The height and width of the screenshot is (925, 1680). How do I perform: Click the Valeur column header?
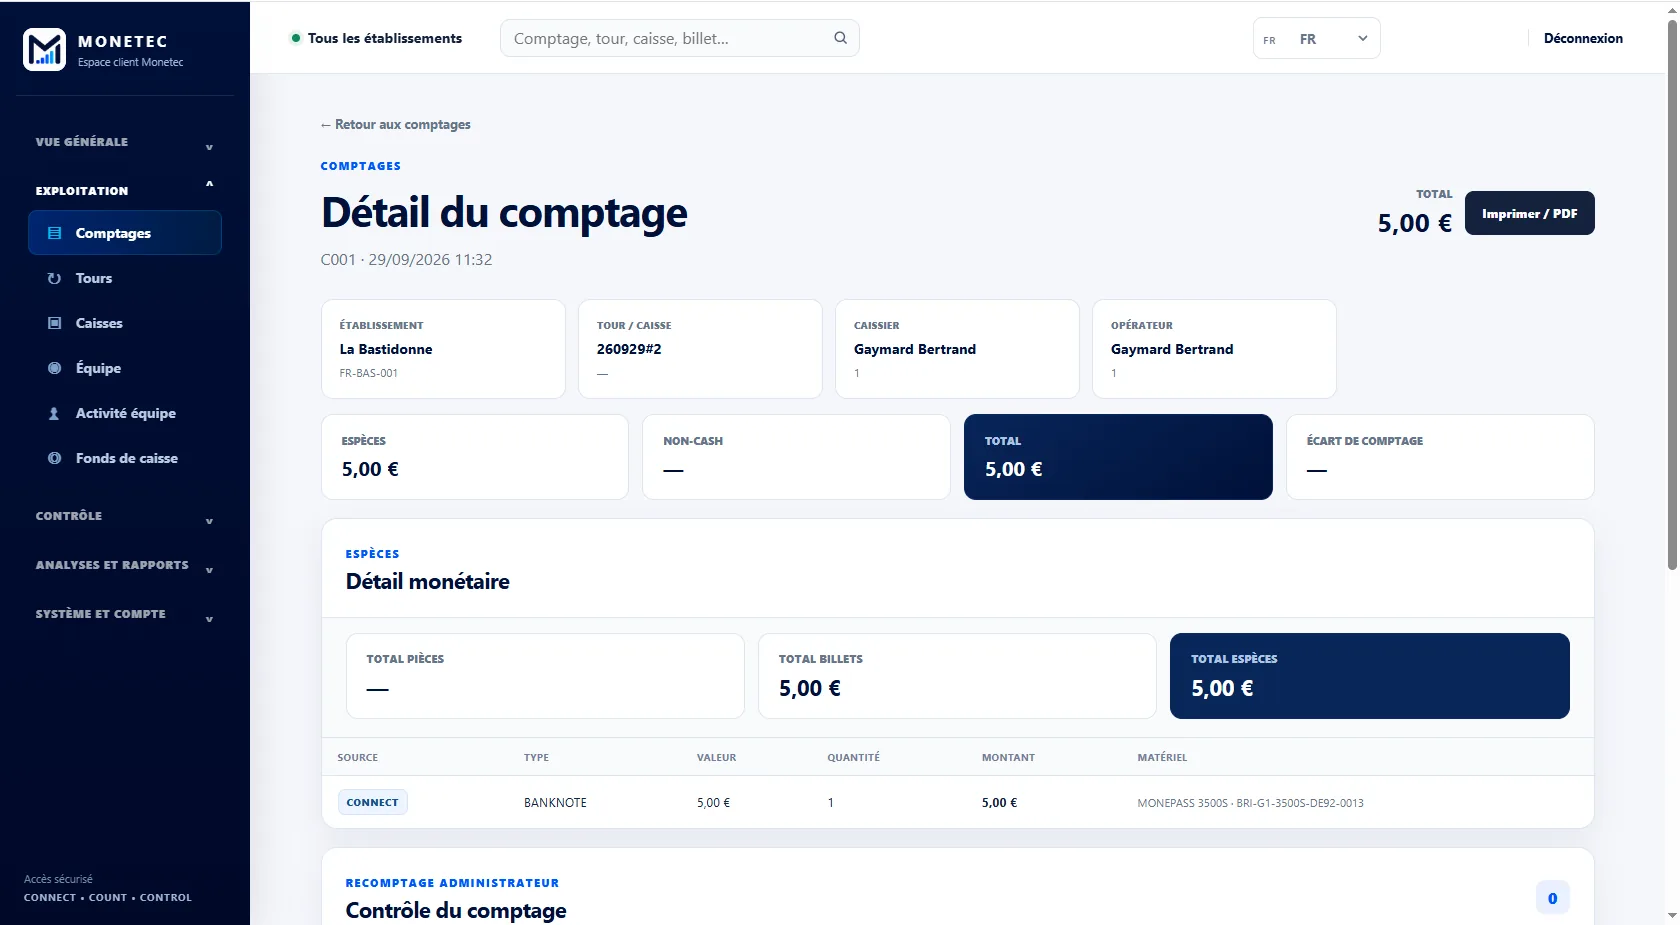(716, 757)
